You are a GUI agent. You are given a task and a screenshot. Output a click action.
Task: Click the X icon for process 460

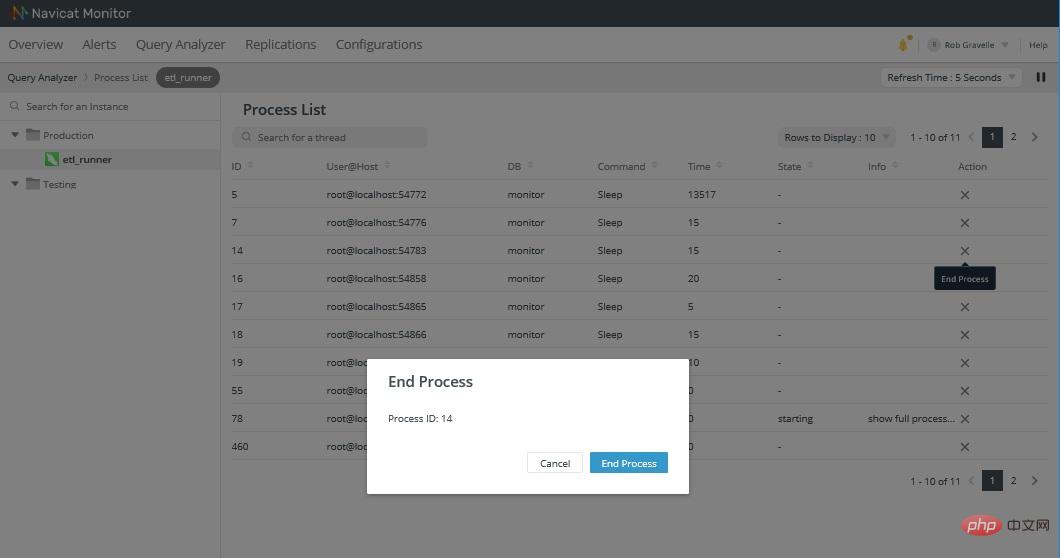point(965,446)
